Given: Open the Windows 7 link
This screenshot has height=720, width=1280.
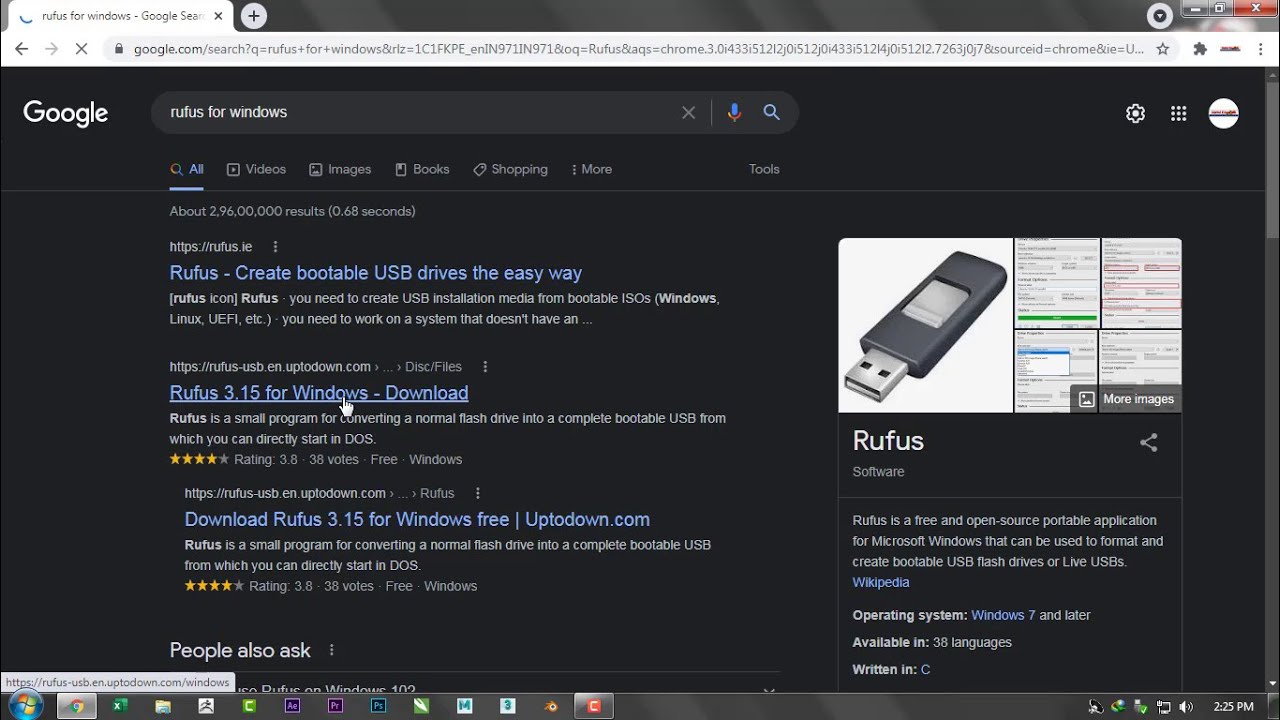Looking at the screenshot, I should pos(1003,615).
